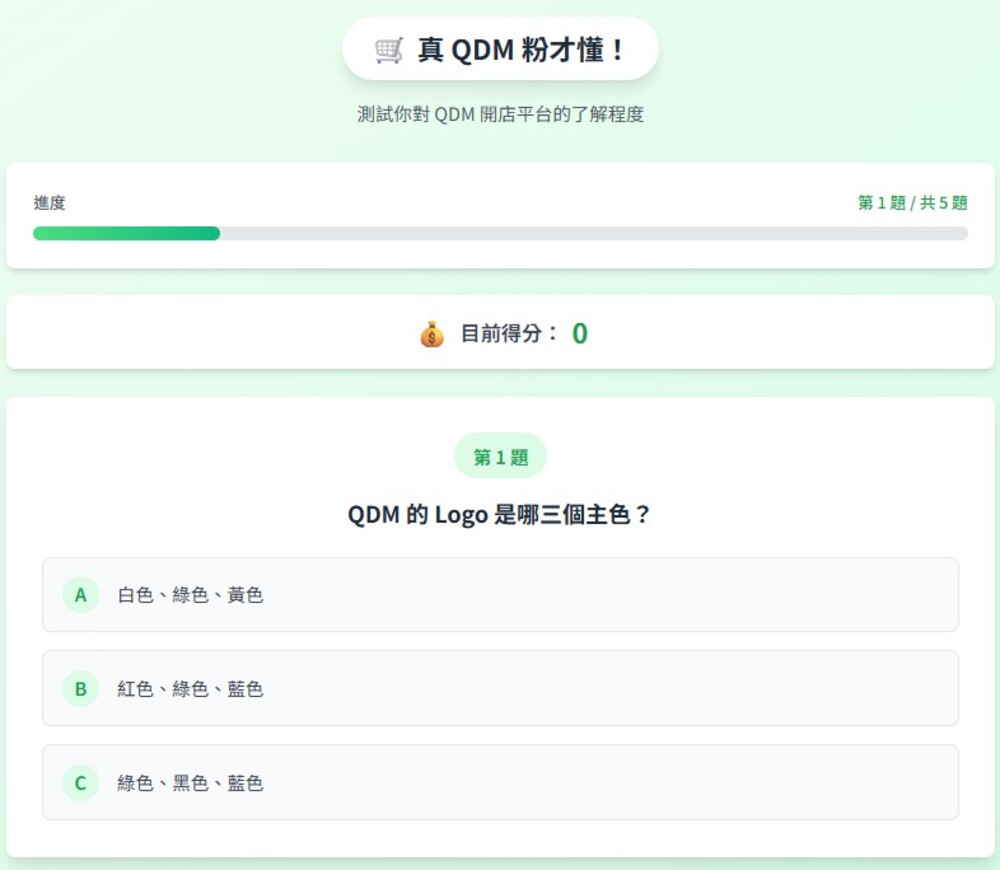This screenshot has height=870, width=1000.
Task: Click the 第 1 題 / 共 5 題 counter
Action: (913, 203)
